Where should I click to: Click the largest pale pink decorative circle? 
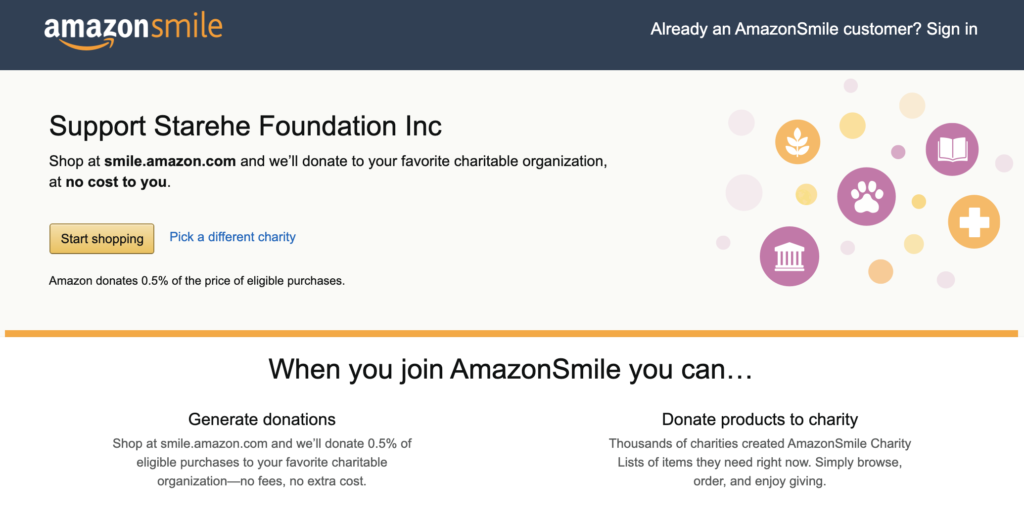click(743, 192)
